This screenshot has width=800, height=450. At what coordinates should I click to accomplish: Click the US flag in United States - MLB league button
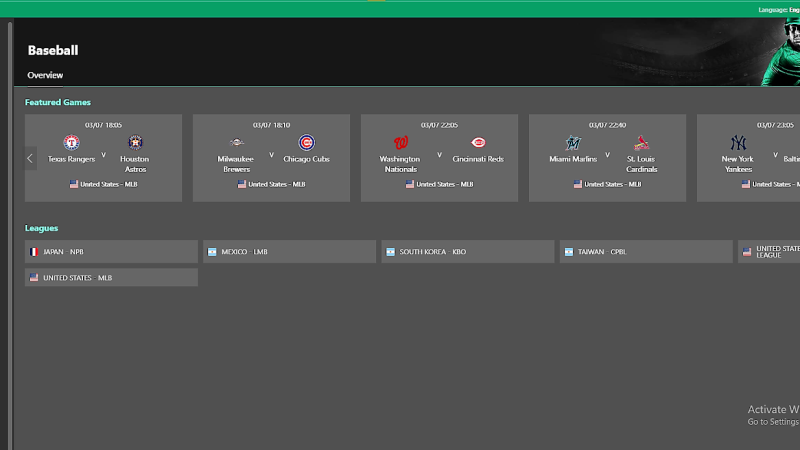(x=34, y=278)
